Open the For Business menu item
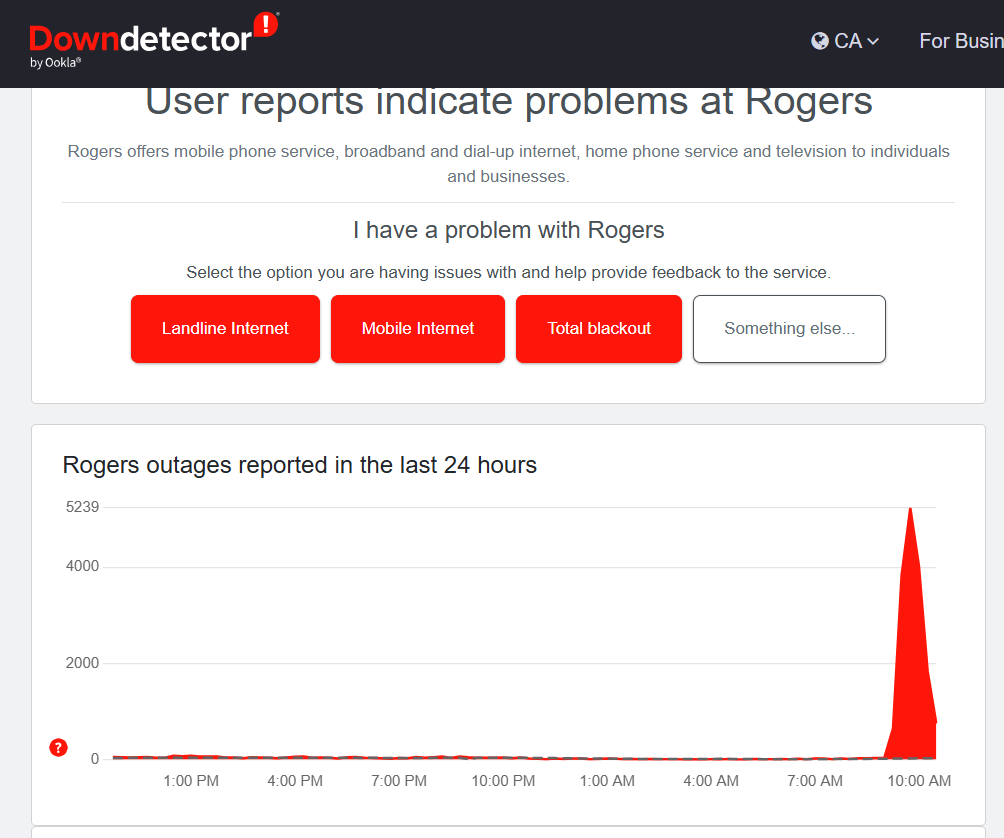Viewport: 1004px width, 838px height. (961, 41)
